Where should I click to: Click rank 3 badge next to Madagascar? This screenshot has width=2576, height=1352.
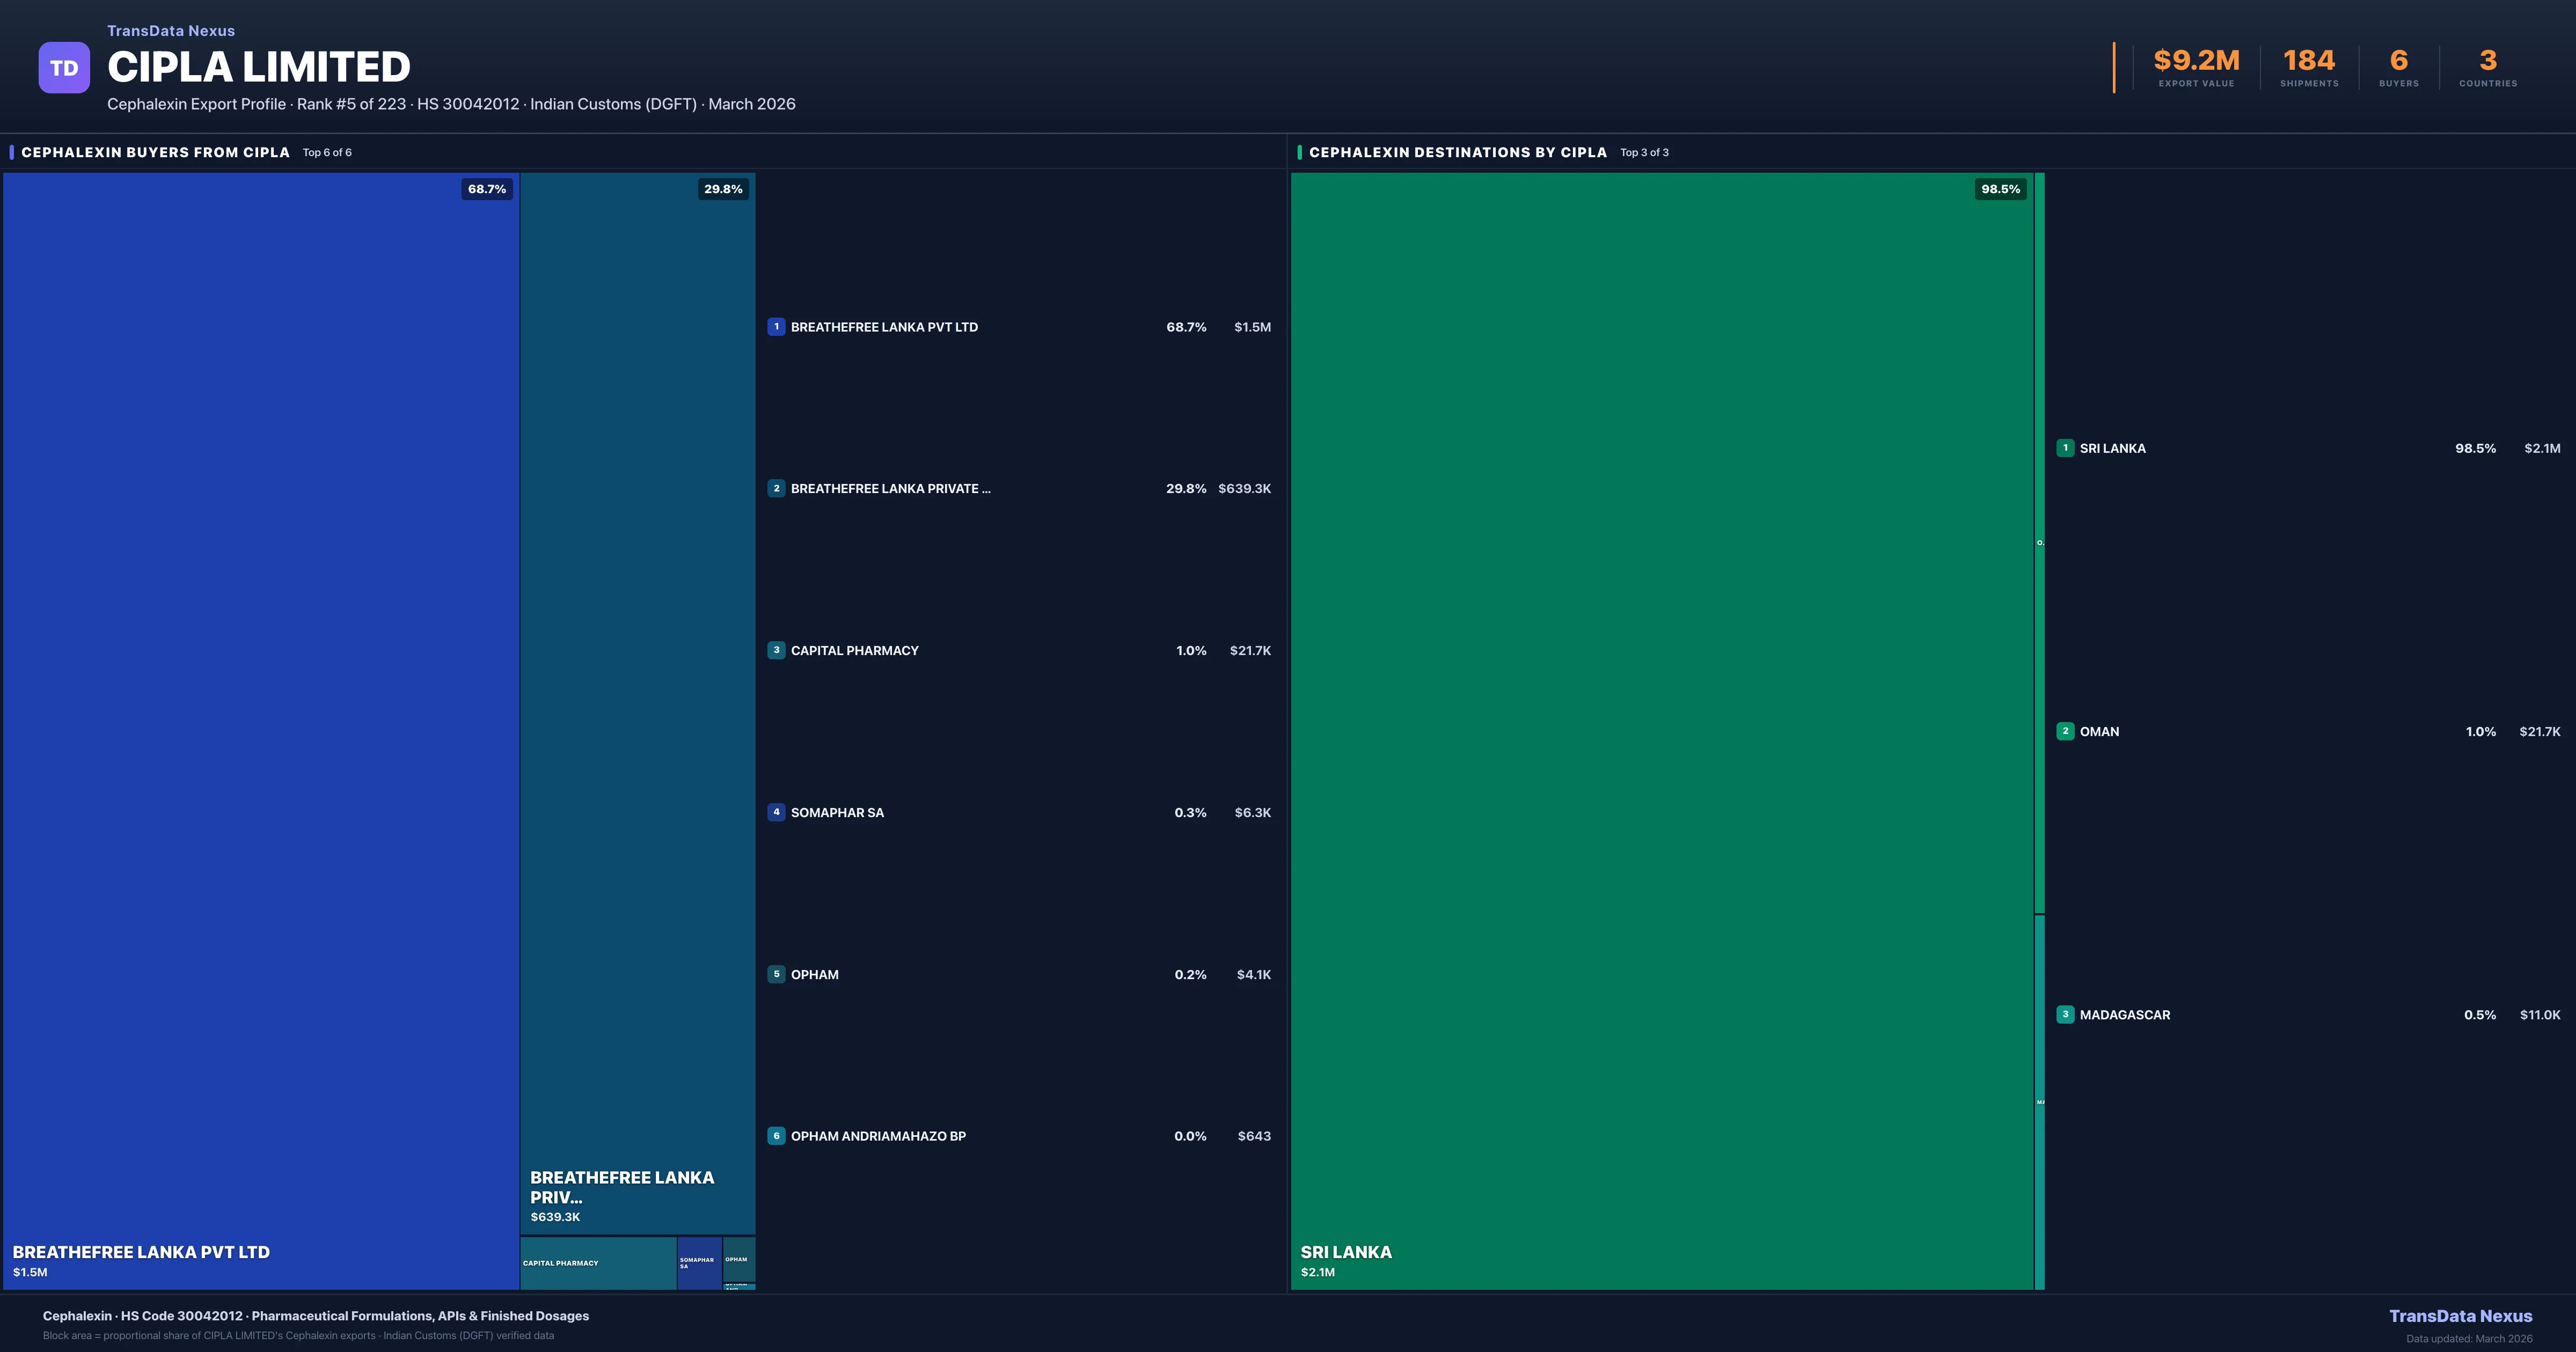tap(2065, 1014)
